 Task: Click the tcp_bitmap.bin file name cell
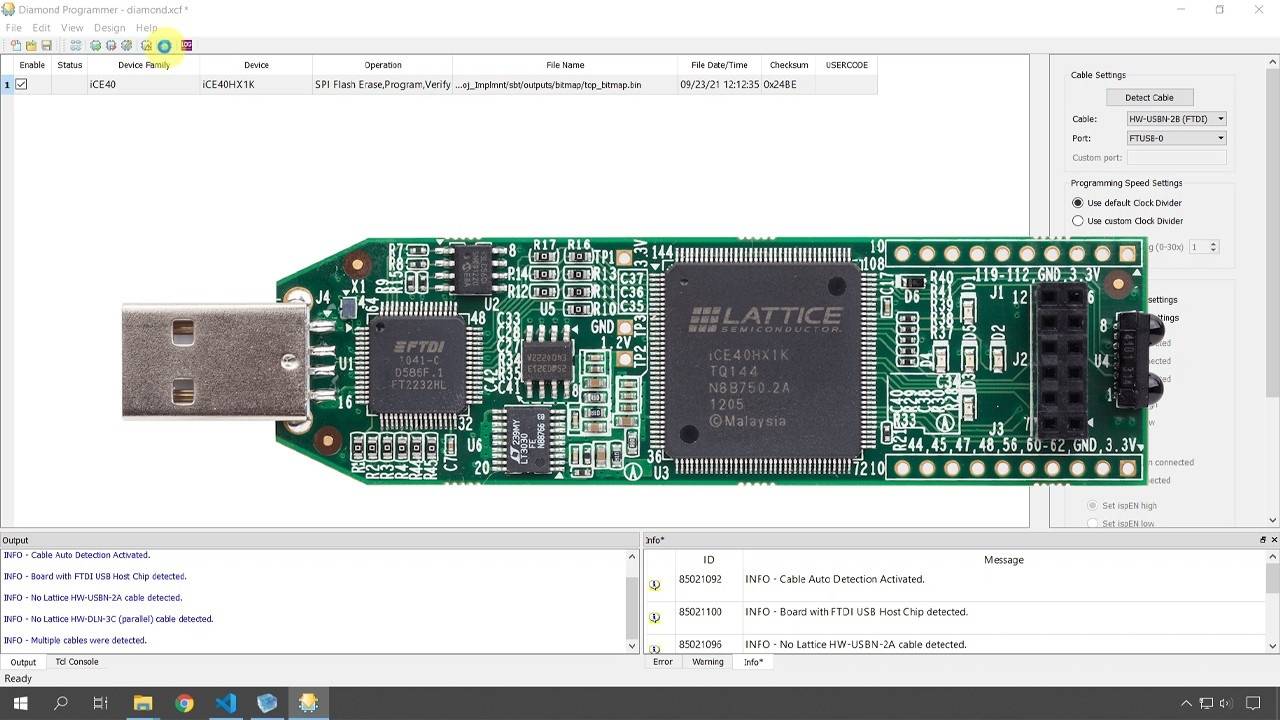click(x=565, y=85)
